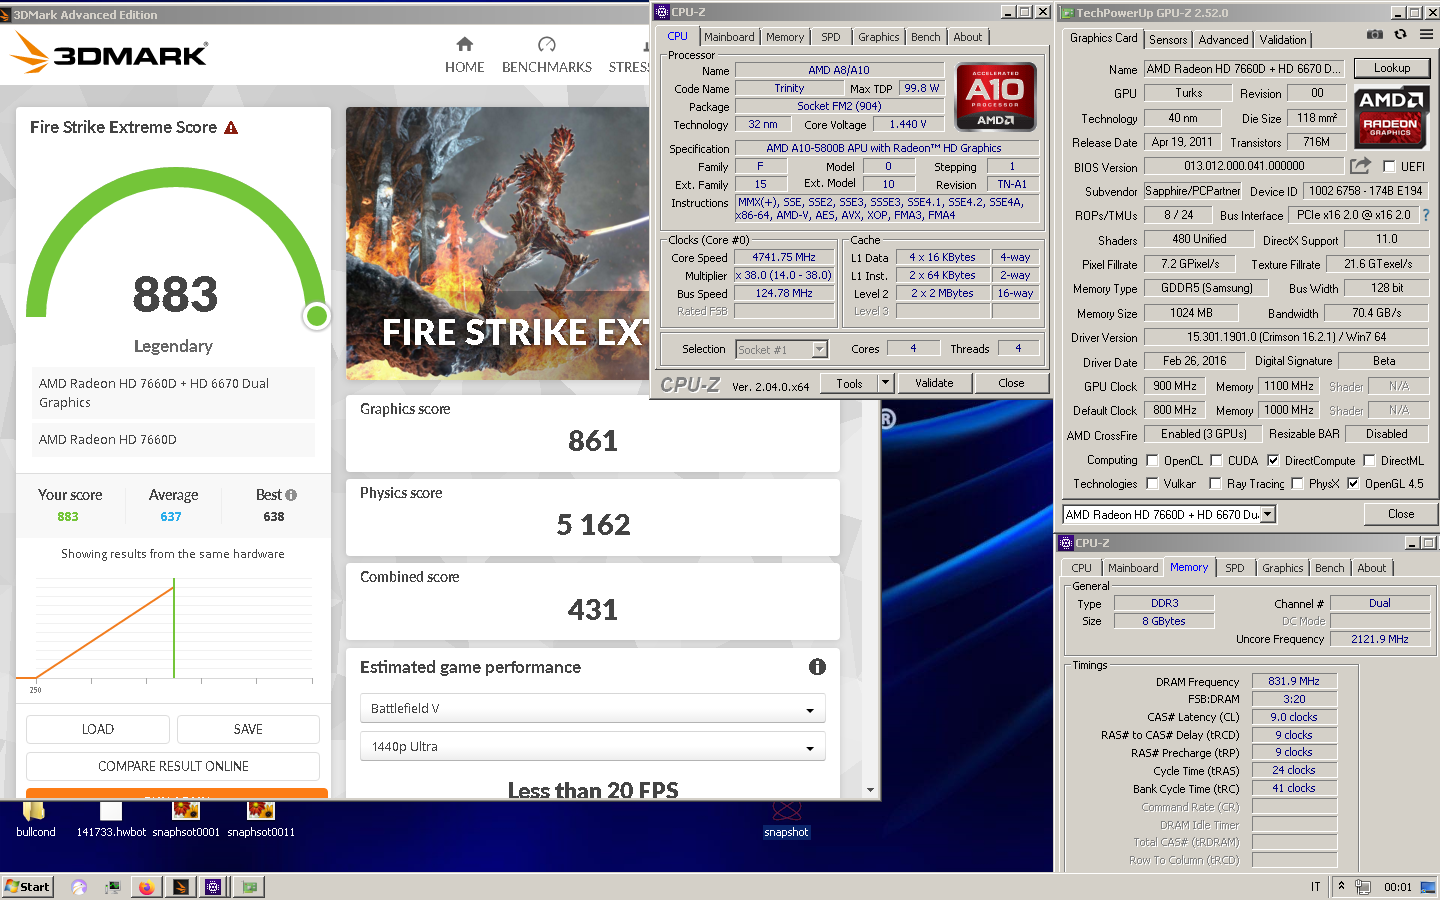Click the IT language indicator in tray

point(1315,887)
